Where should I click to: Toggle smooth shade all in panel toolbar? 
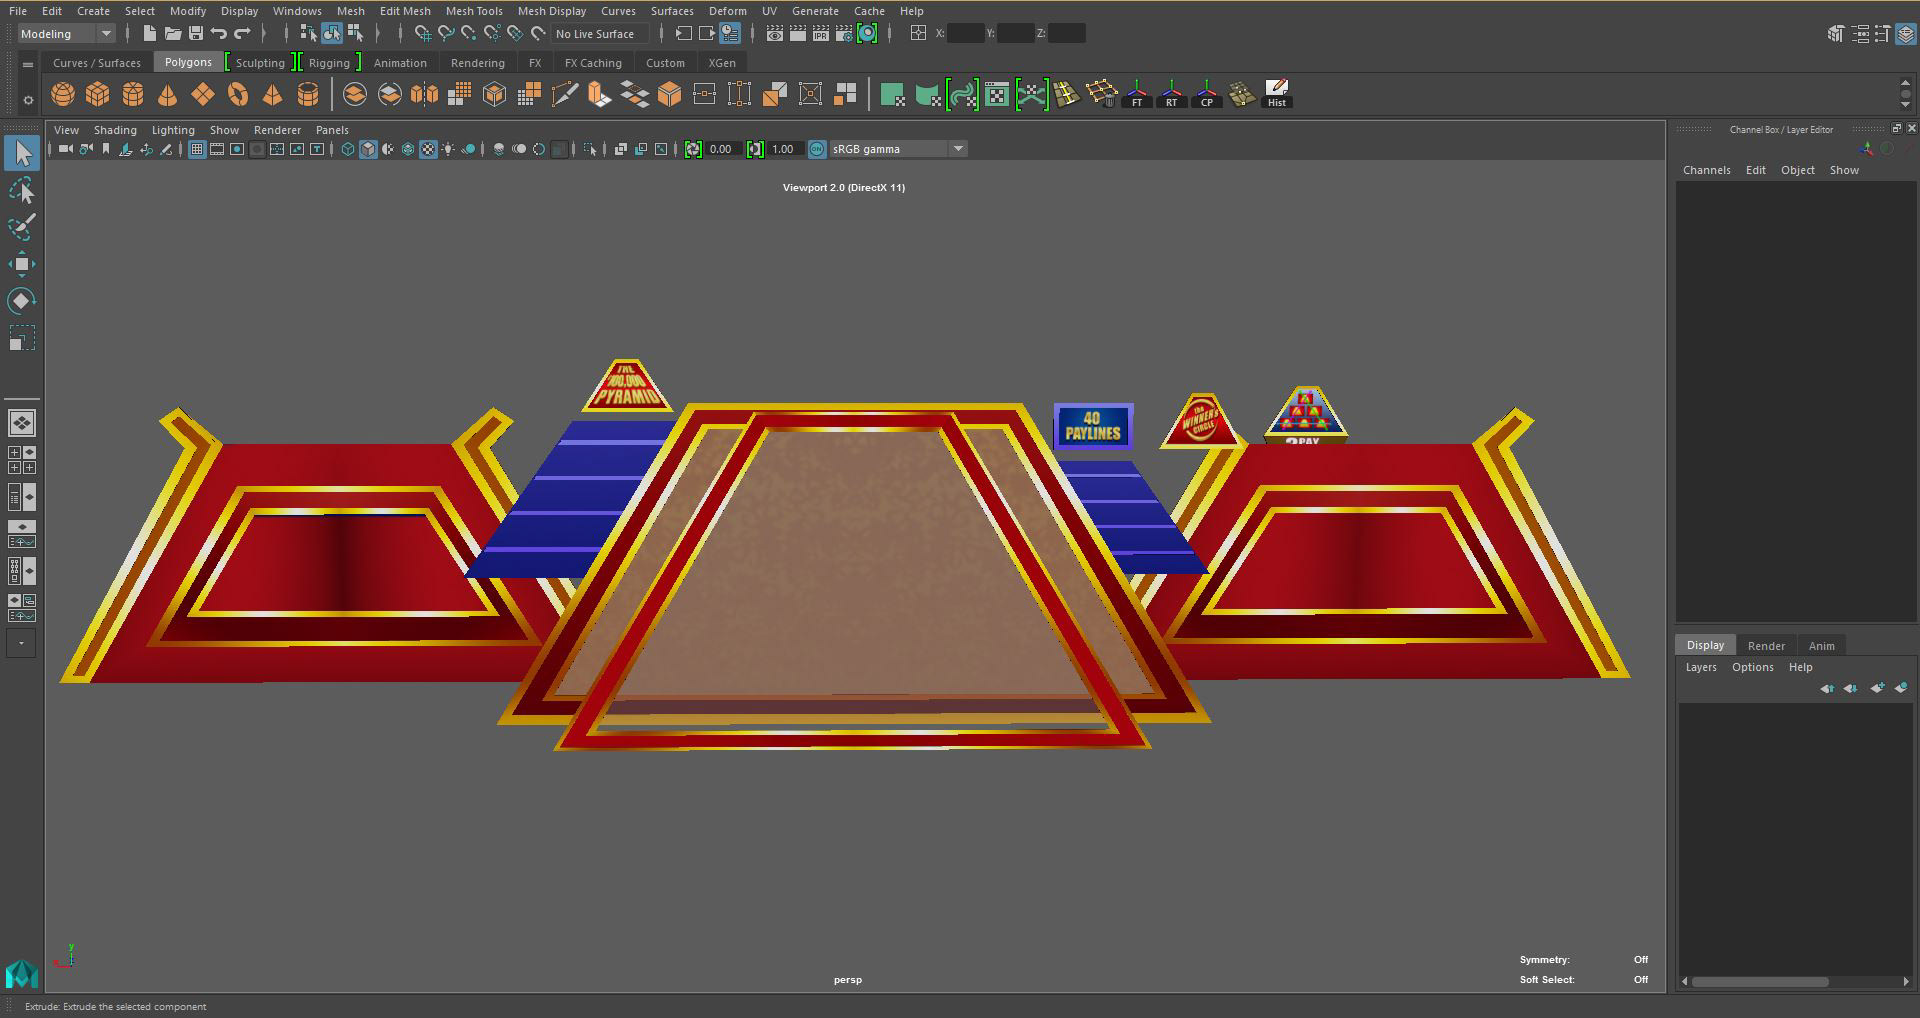pos(368,149)
